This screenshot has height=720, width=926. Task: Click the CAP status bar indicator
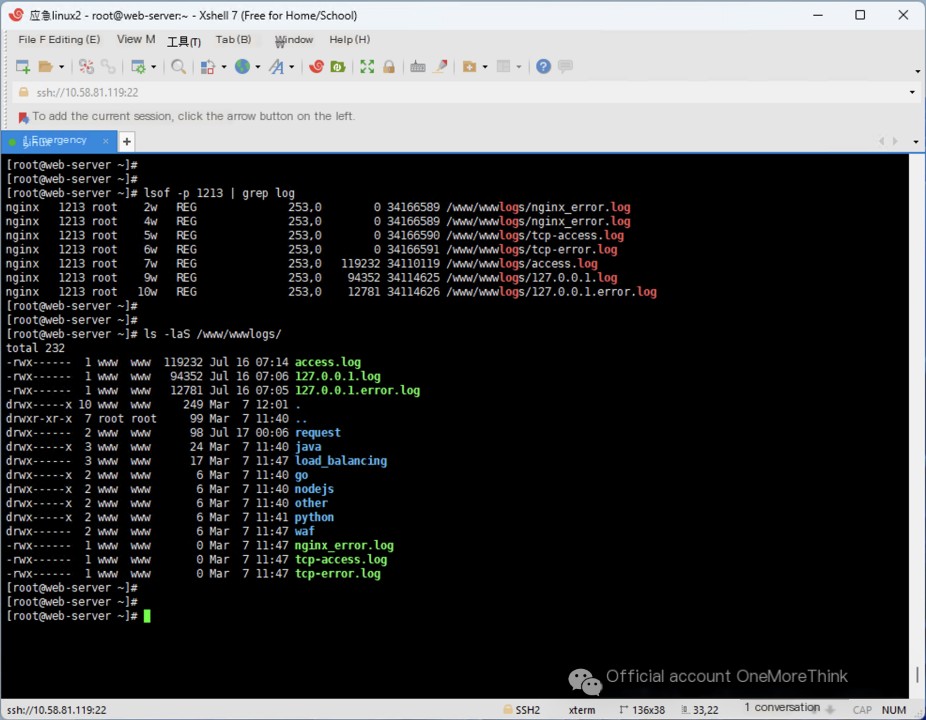pos(862,710)
